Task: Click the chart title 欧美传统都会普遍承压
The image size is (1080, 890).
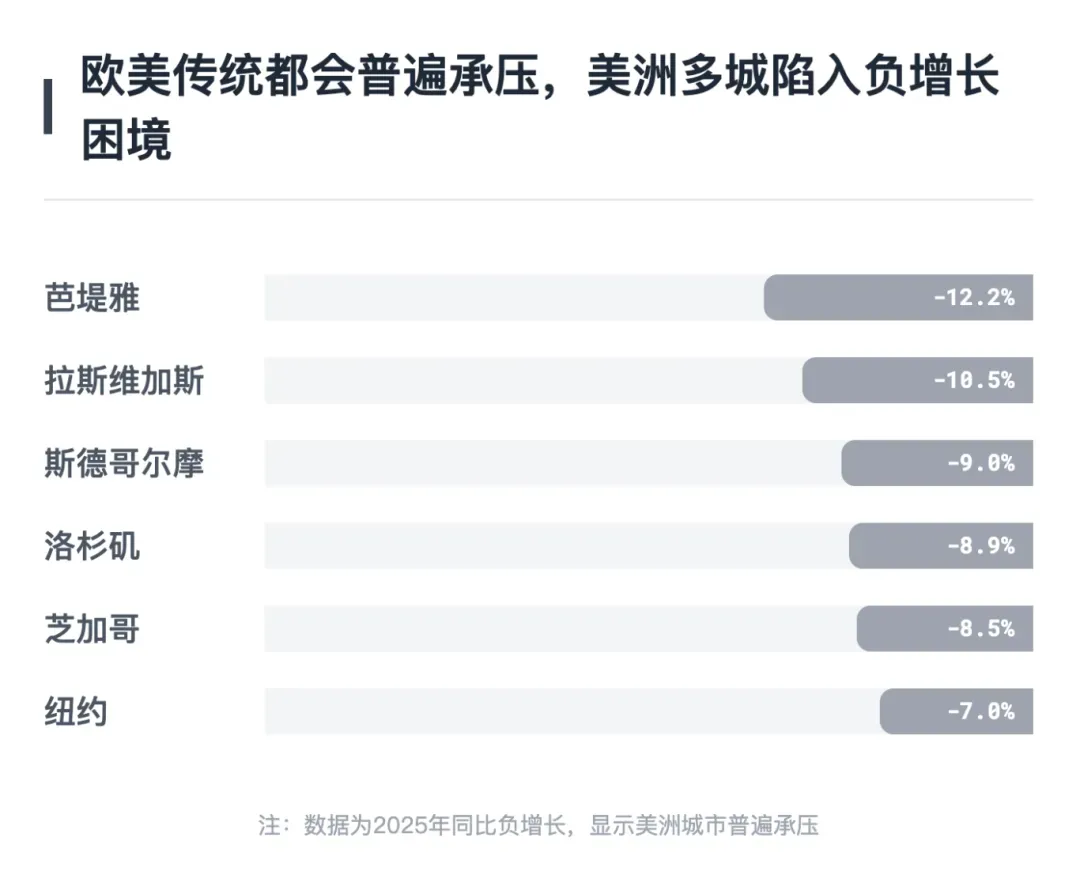Action: point(310,75)
